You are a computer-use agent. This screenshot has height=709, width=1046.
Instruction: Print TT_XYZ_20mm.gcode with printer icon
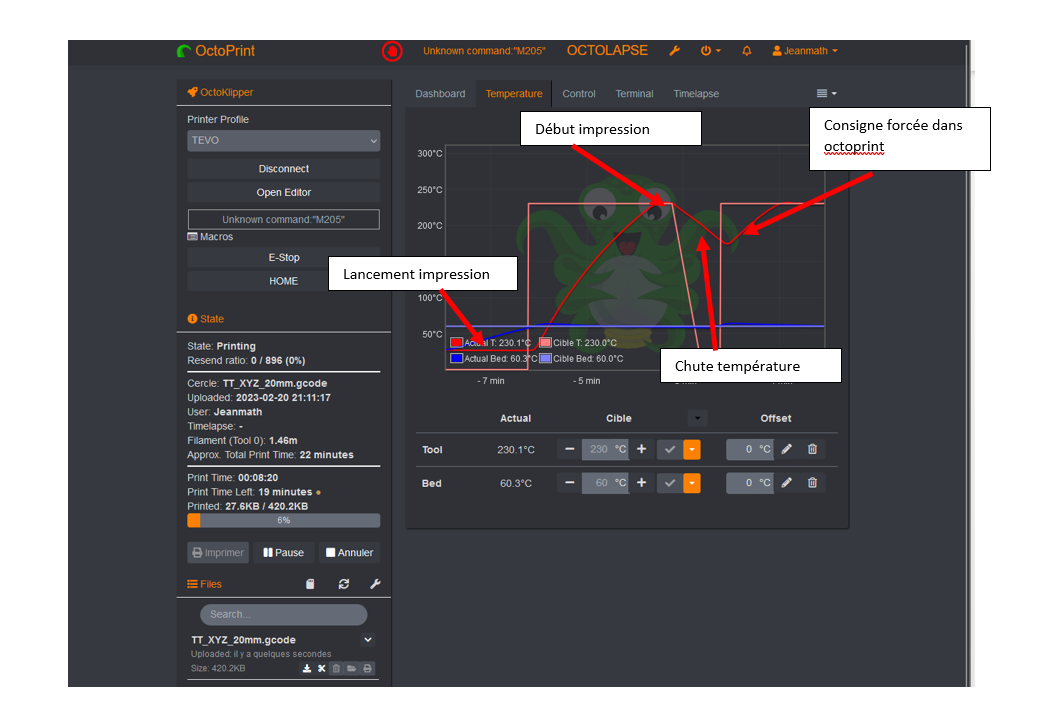(368, 668)
